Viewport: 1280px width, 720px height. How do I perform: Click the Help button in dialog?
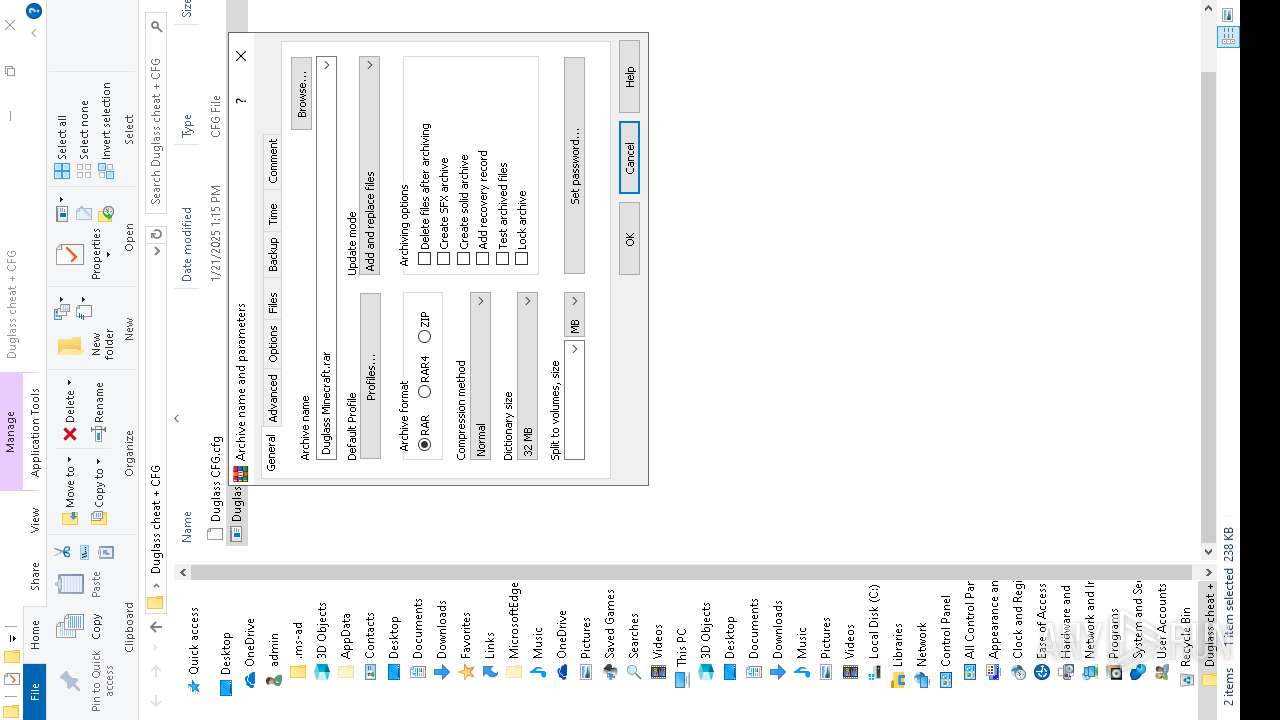629,77
